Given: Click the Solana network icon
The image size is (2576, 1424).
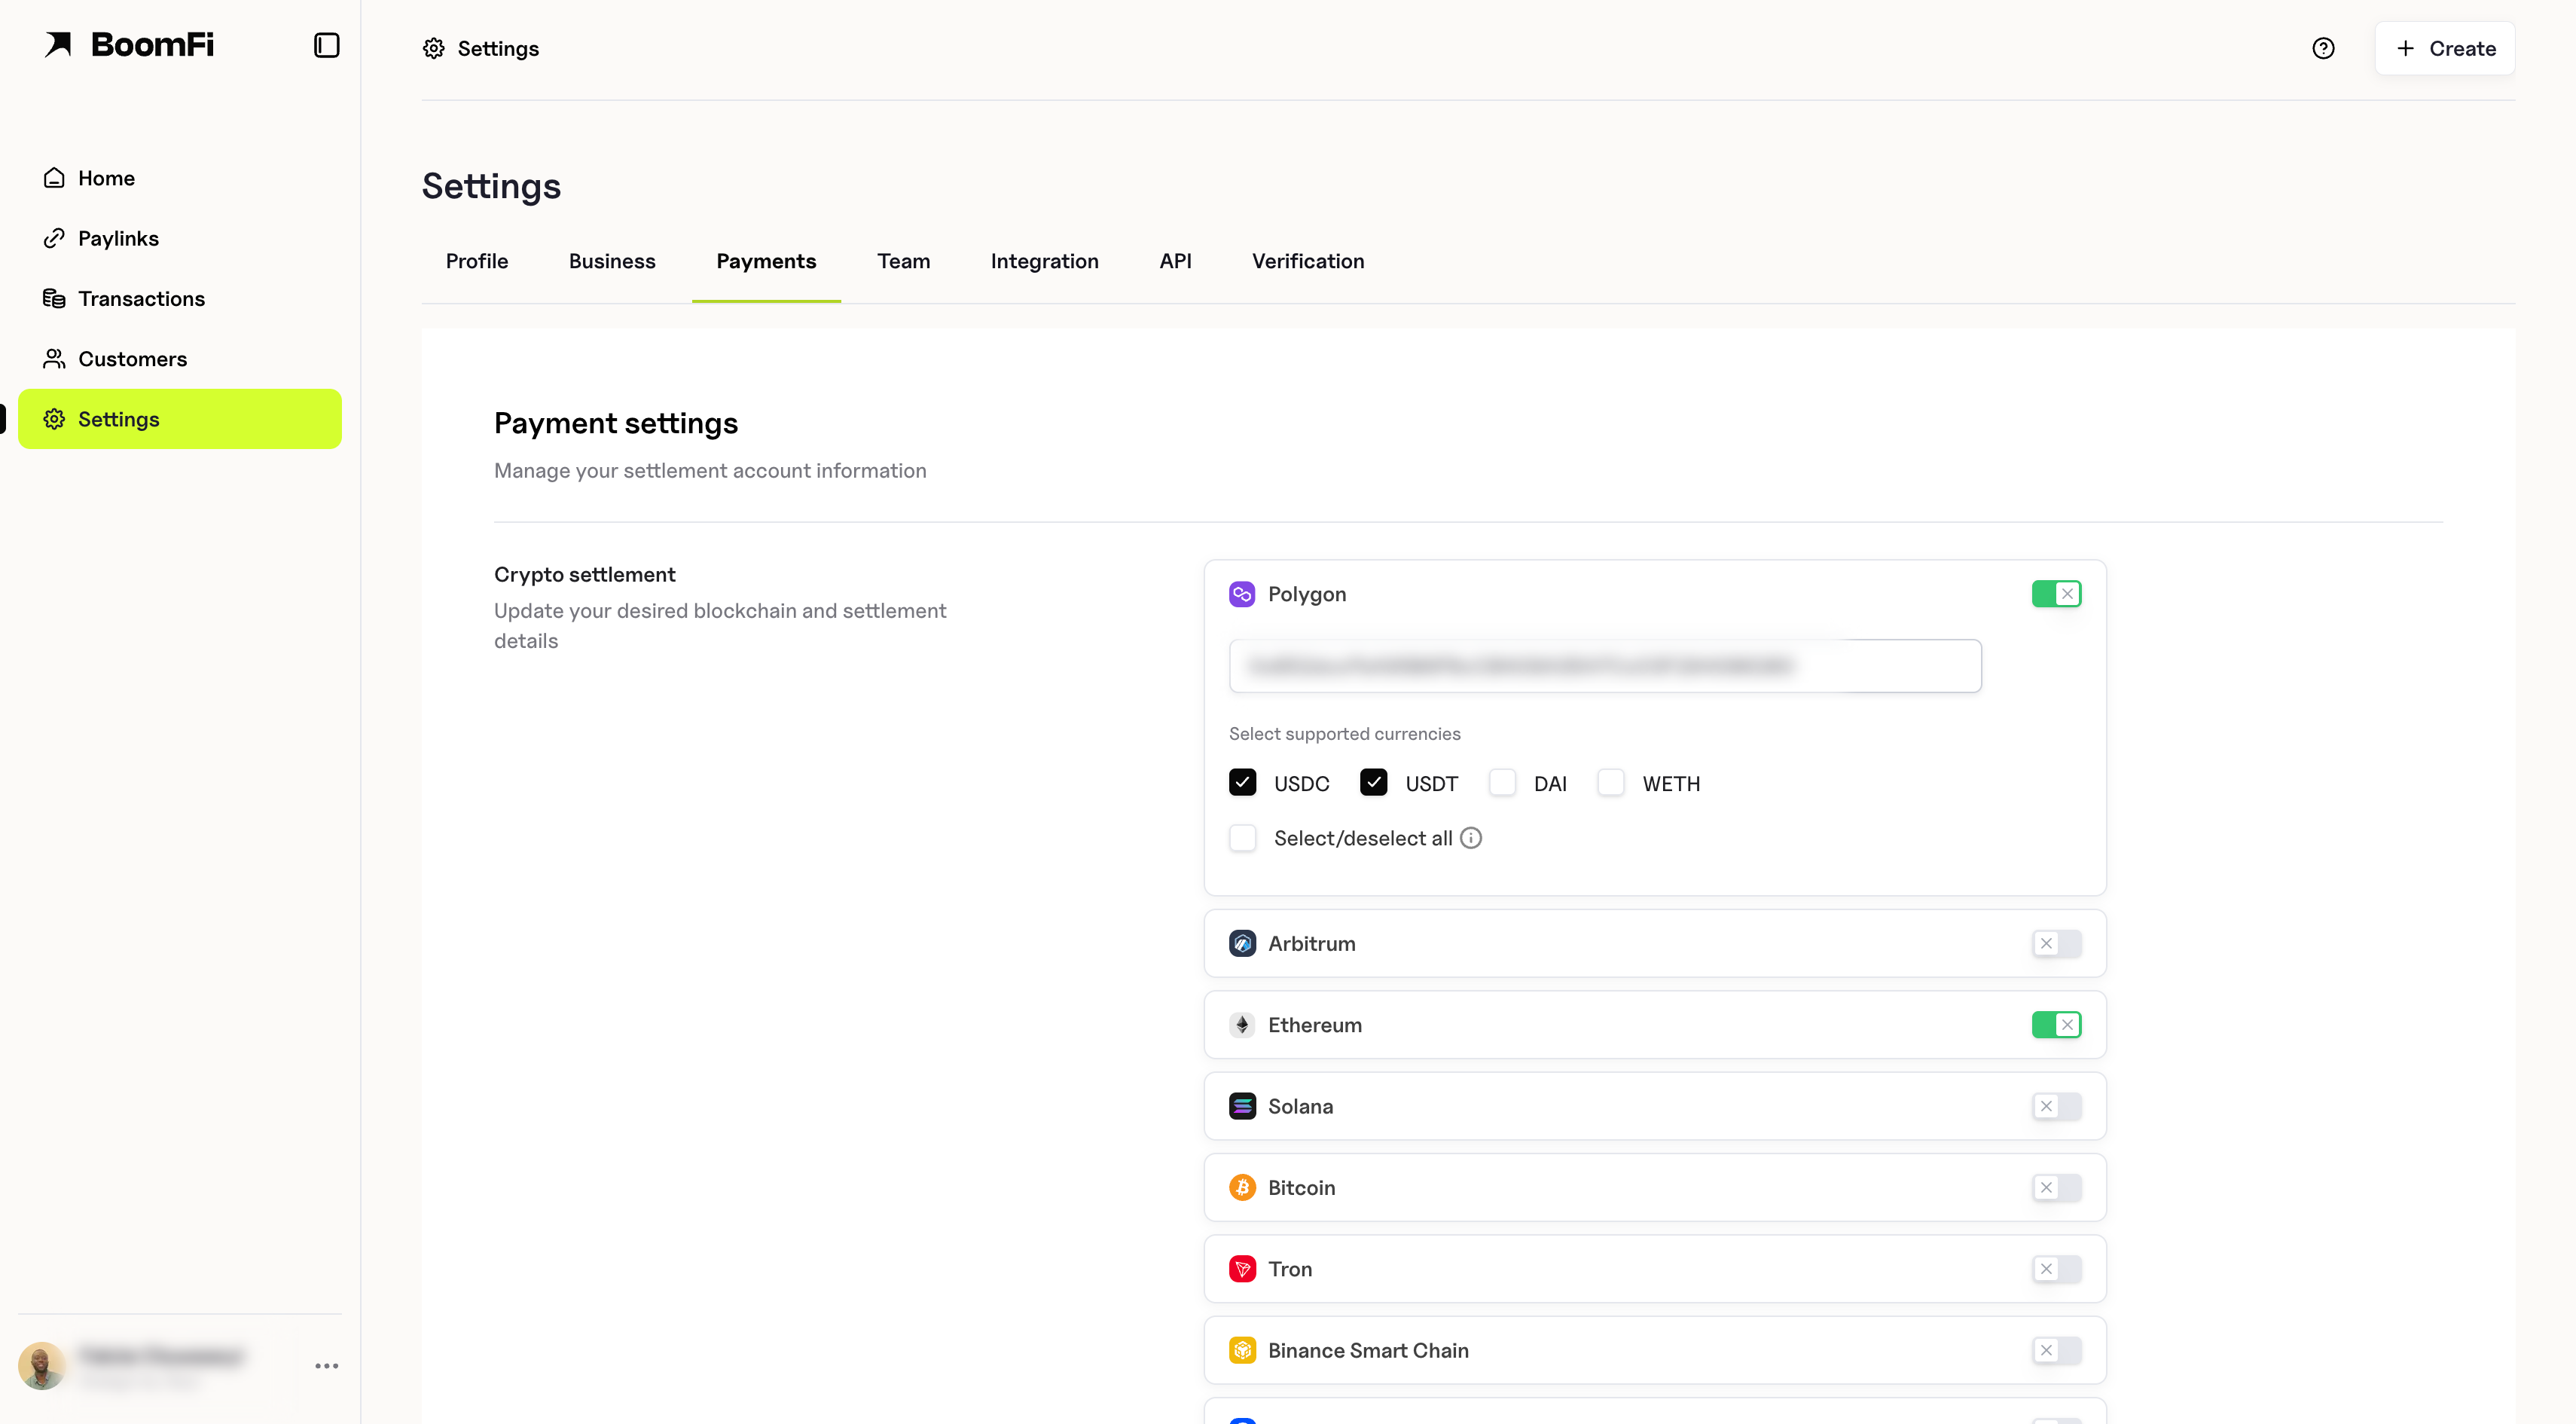Looking at the screenshot, I should pos(1241,1106).
